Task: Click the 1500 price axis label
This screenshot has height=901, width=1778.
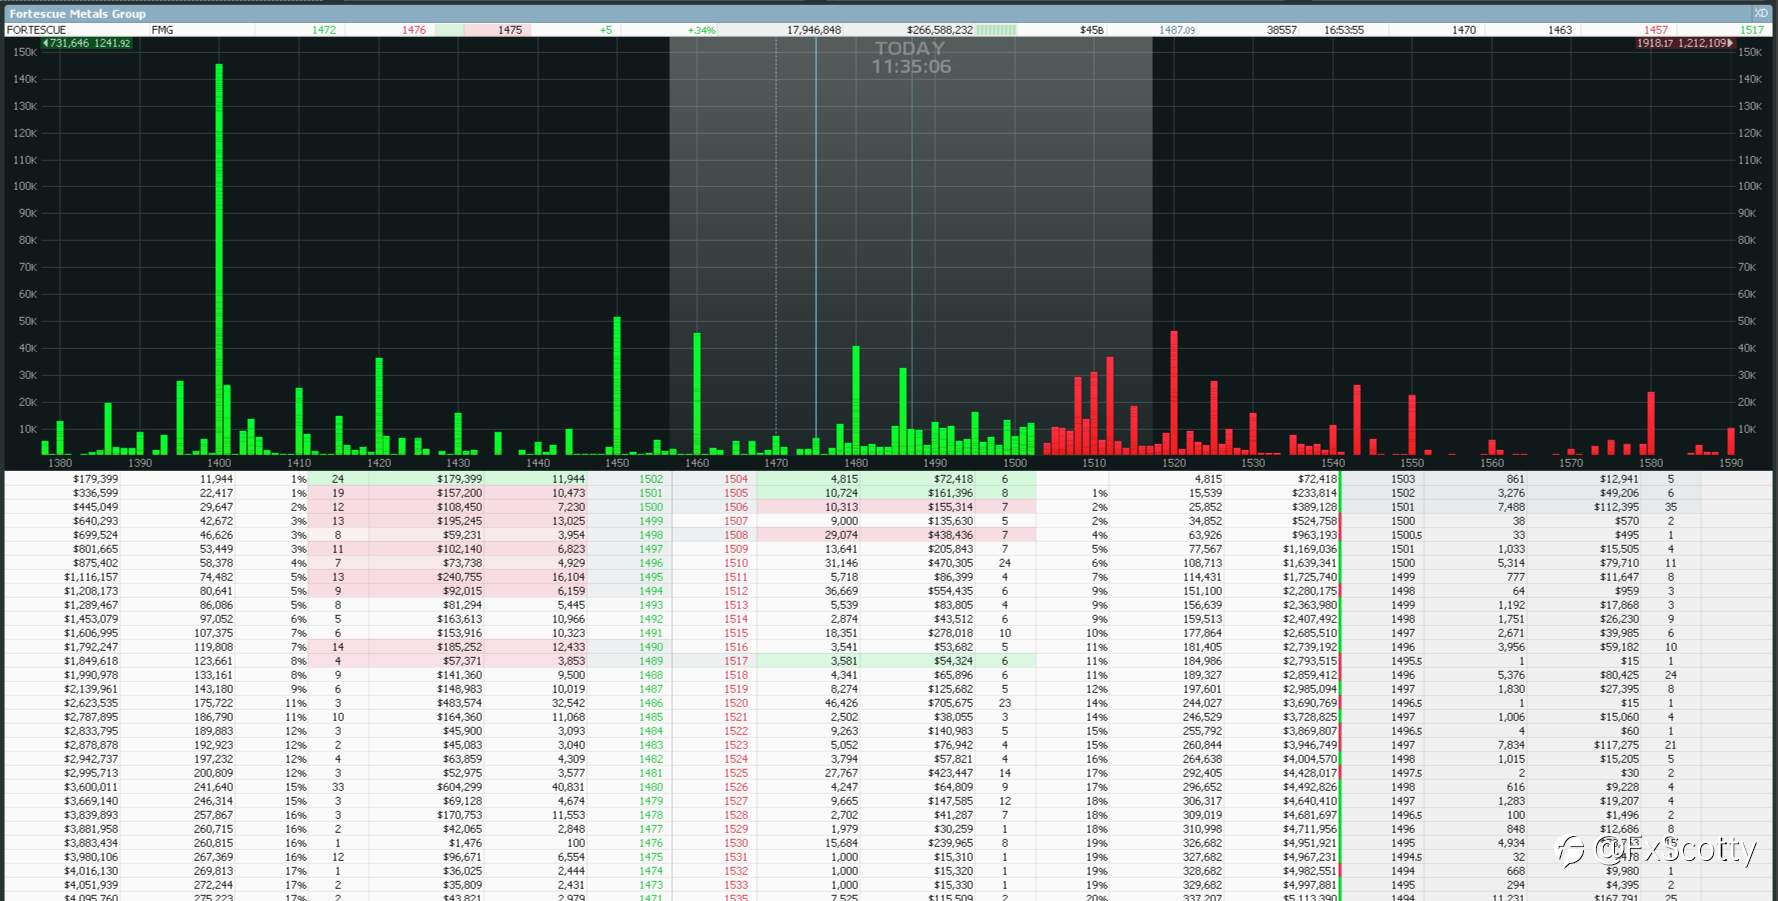Action: point(1014,463)
